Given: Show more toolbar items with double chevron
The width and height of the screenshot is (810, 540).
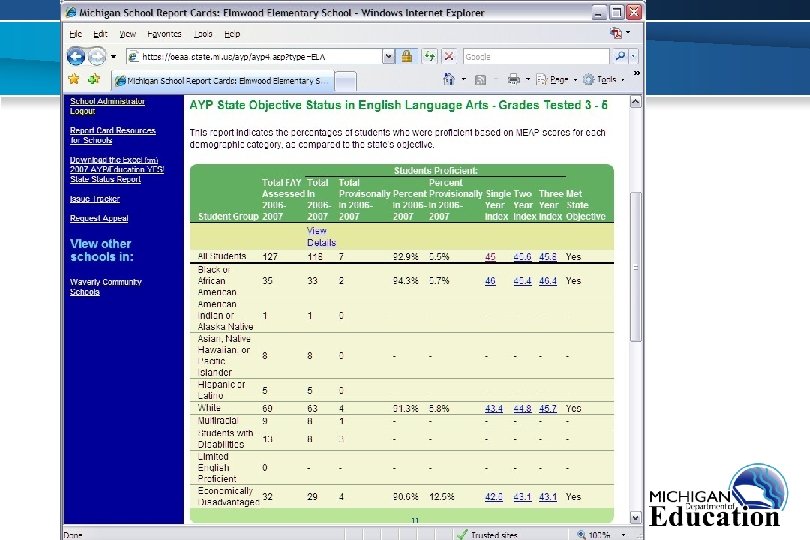Looking at the screenshot, I should pos(636,73).
